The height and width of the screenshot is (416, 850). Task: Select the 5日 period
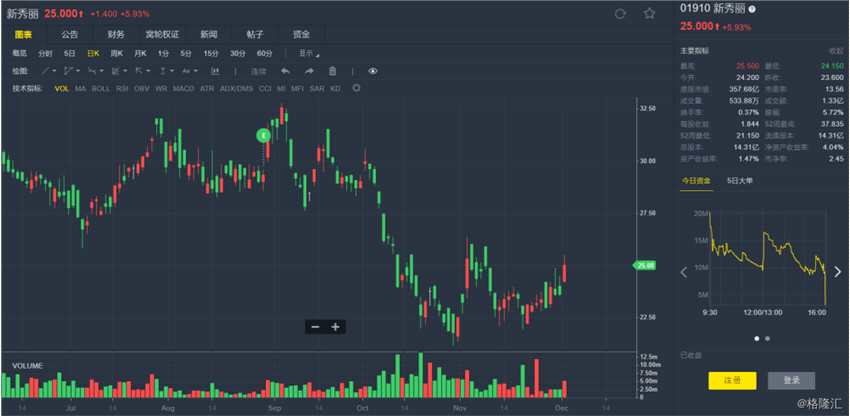click(69, 53)
